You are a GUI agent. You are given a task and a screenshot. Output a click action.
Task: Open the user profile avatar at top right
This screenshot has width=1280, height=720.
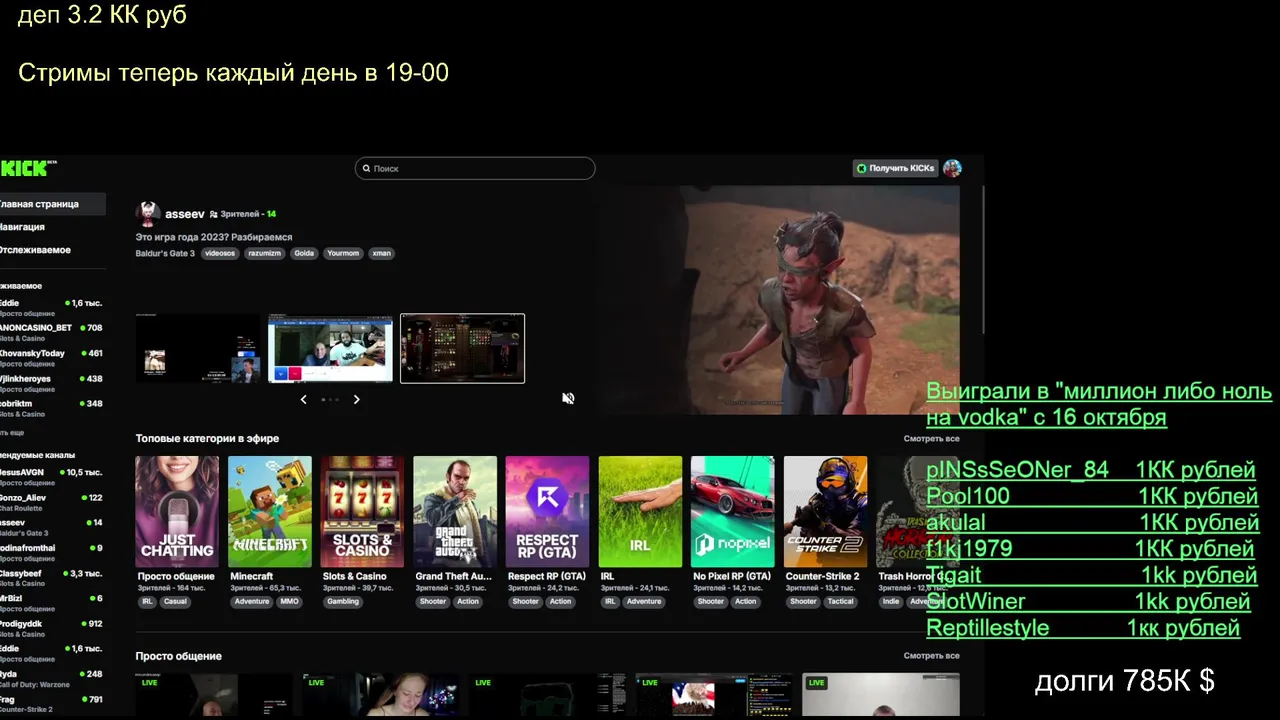click(x=952, y=168)
